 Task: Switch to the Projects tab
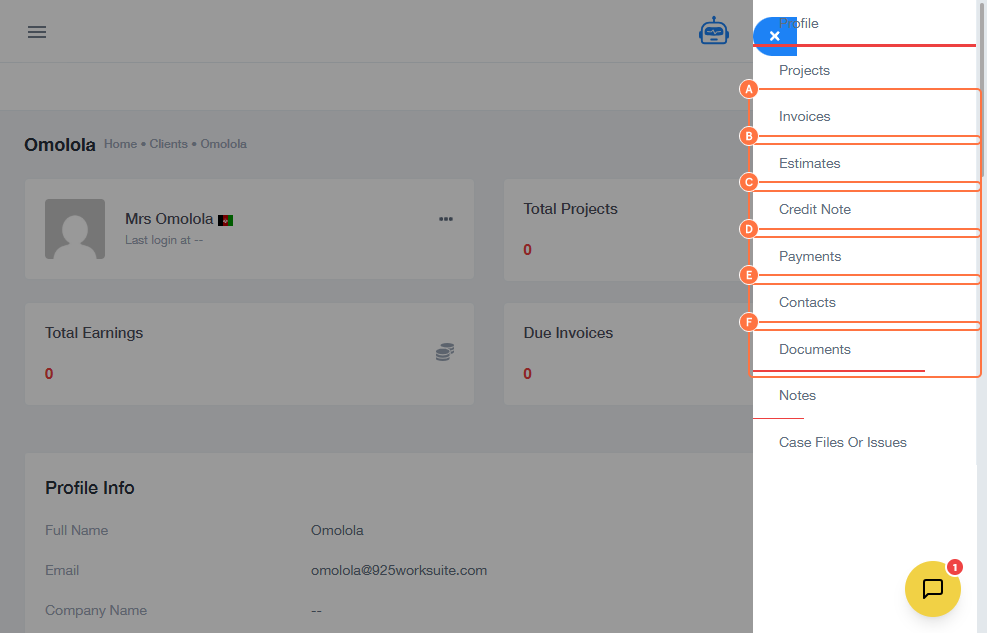804,70
